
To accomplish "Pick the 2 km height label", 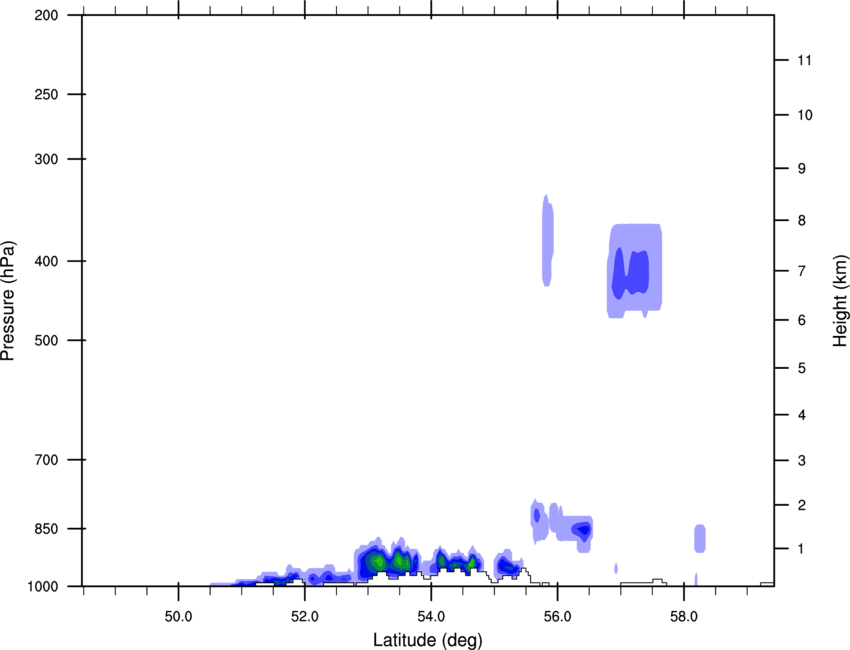I will (802, 505).
